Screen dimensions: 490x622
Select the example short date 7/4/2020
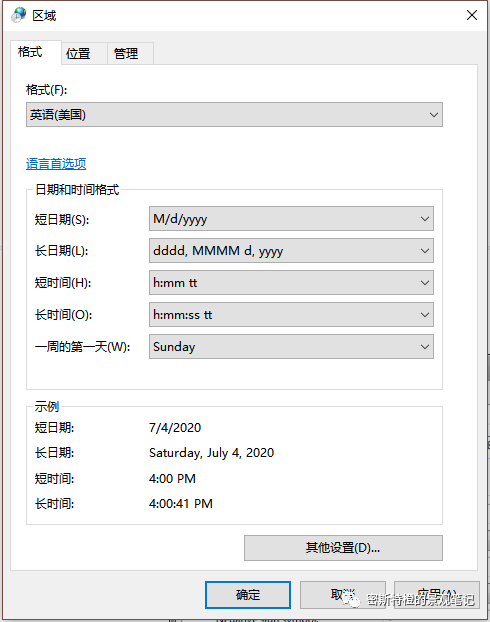pyautogui.click(x=175, y=428)
